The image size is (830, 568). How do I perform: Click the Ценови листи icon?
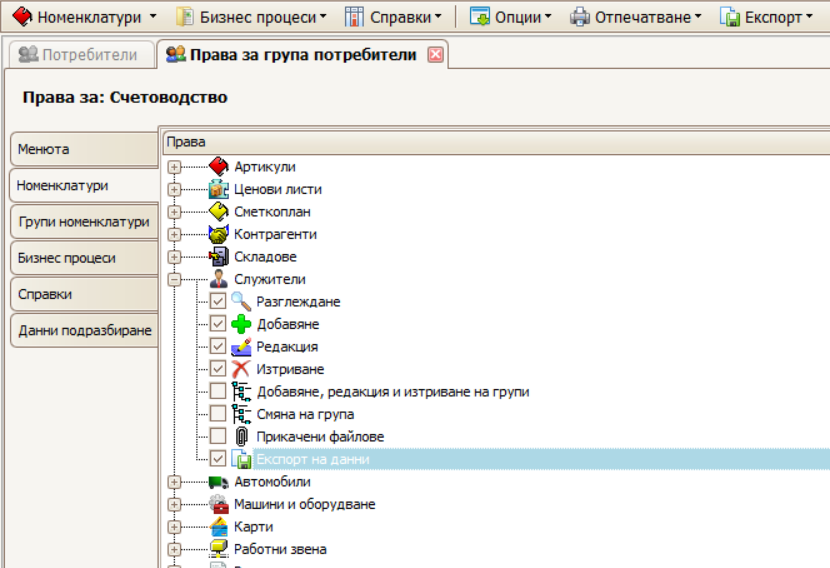pyautogui.click(x=218, y=189)
